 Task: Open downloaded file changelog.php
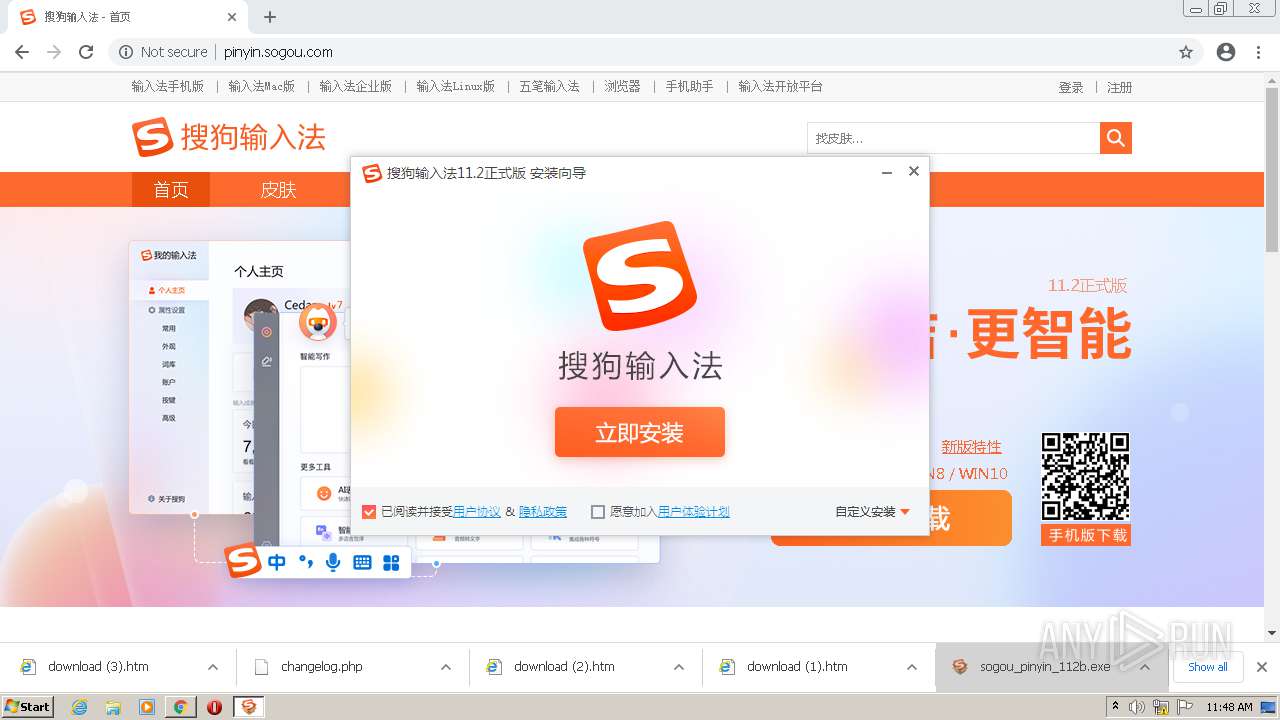click(321, 667)
